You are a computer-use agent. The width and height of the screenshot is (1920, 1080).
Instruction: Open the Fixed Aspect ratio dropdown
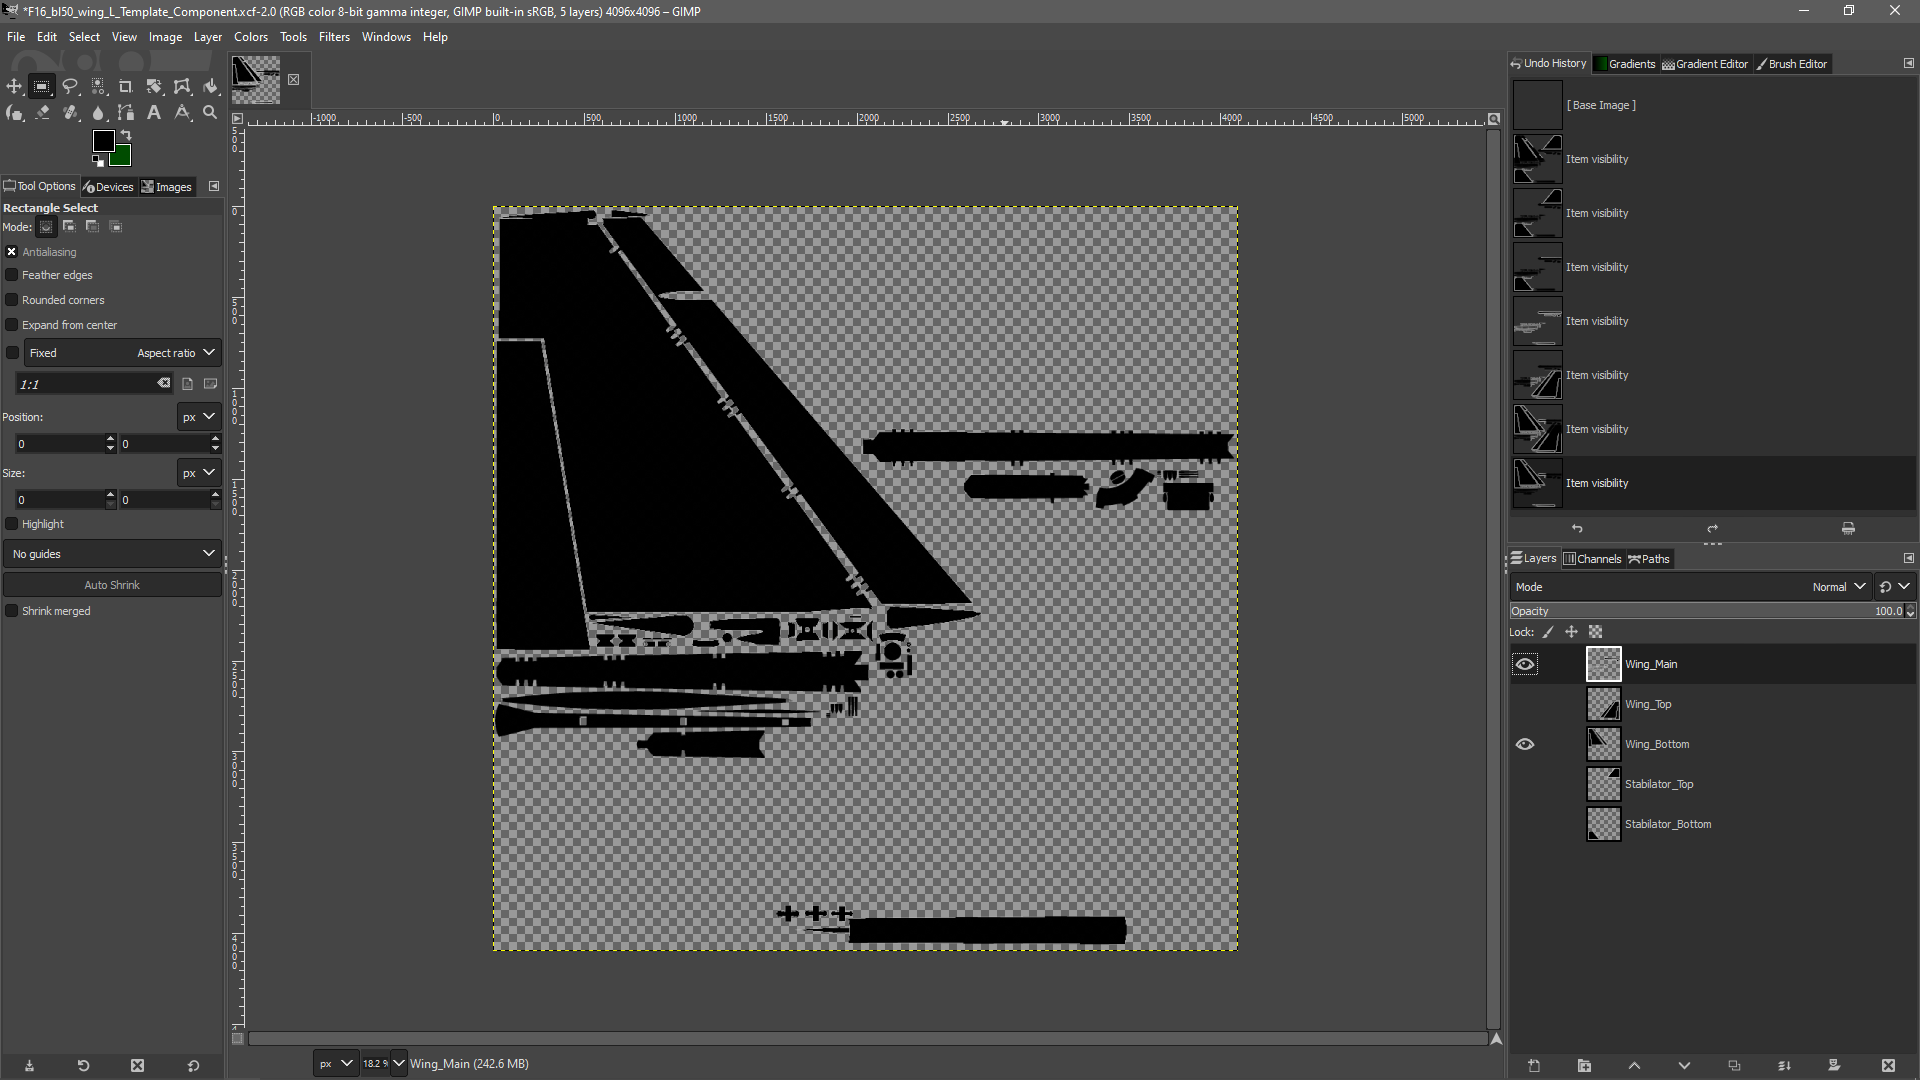pos(122,353)
